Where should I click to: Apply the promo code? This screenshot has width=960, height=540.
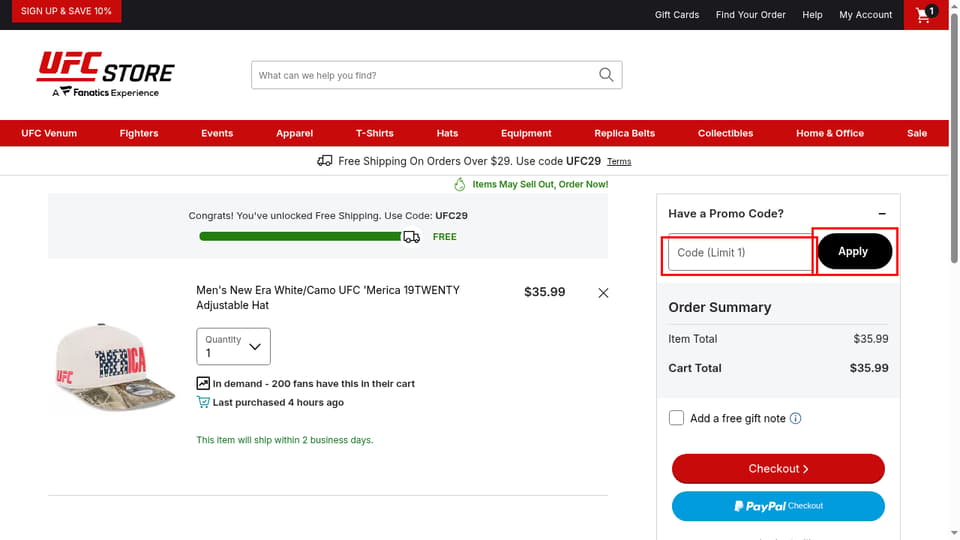tap(855, 251)
